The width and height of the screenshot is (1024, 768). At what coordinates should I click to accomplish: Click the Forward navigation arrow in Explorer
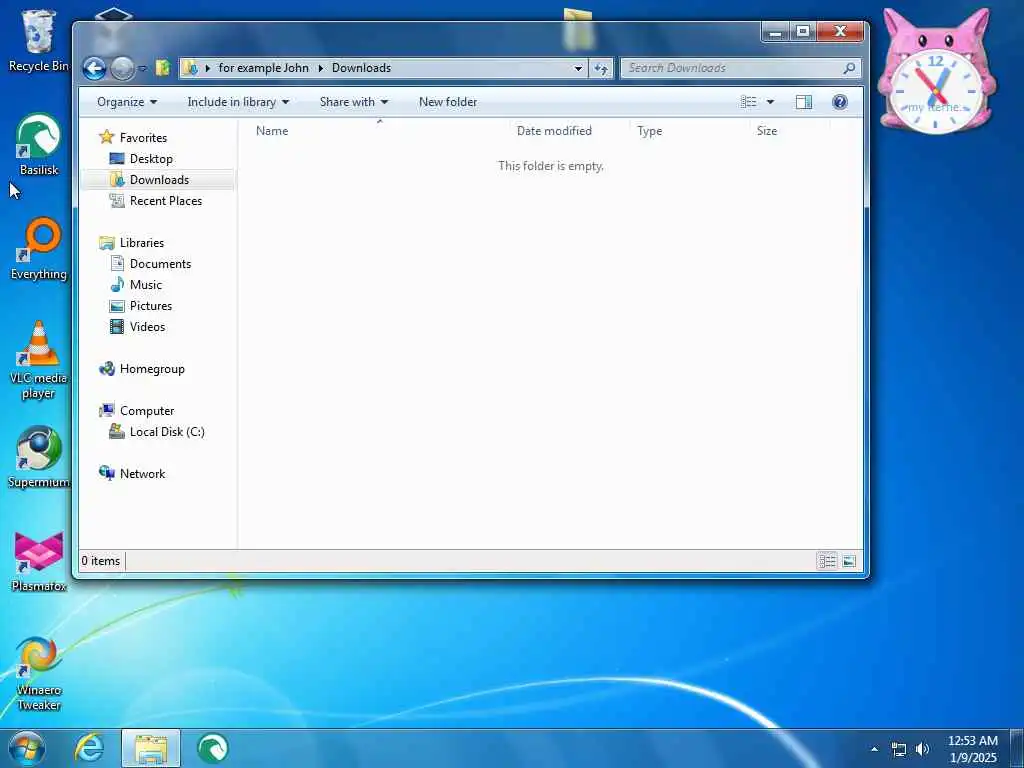(122, 68)
